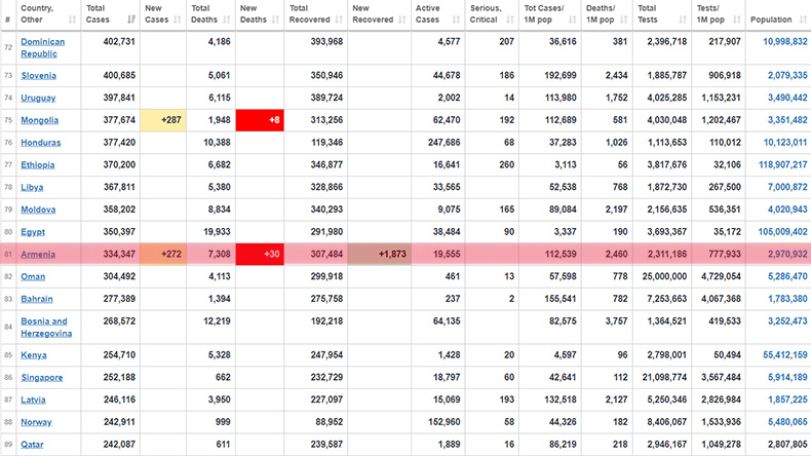This screenshot has height=456, width=811.
Task: Click the red +30 new deaths cell
Action: click(x=260, y=254)
